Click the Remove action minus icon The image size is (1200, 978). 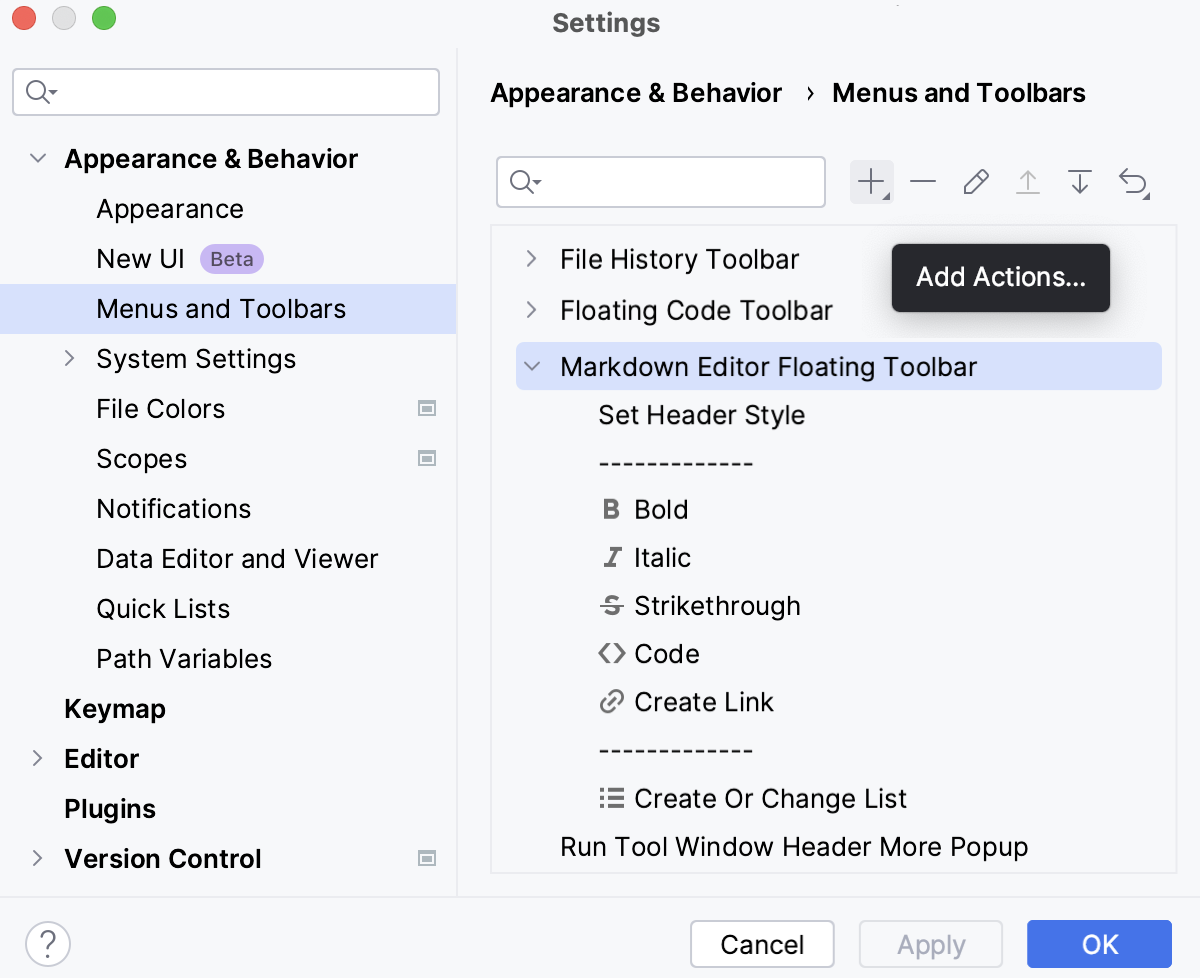coord(923,181)
